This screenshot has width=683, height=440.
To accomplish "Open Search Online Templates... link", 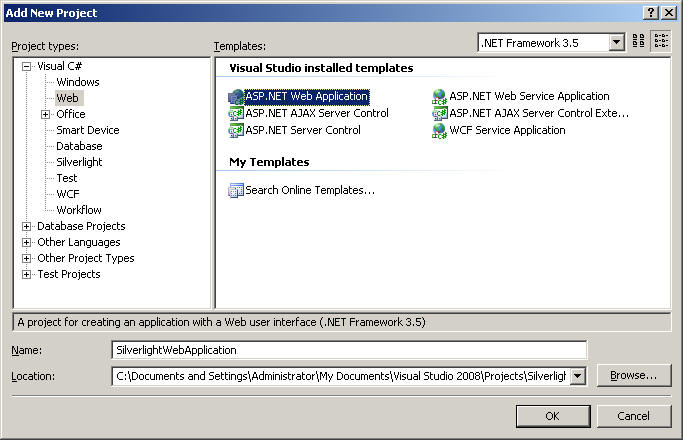I will click(310, 190).
